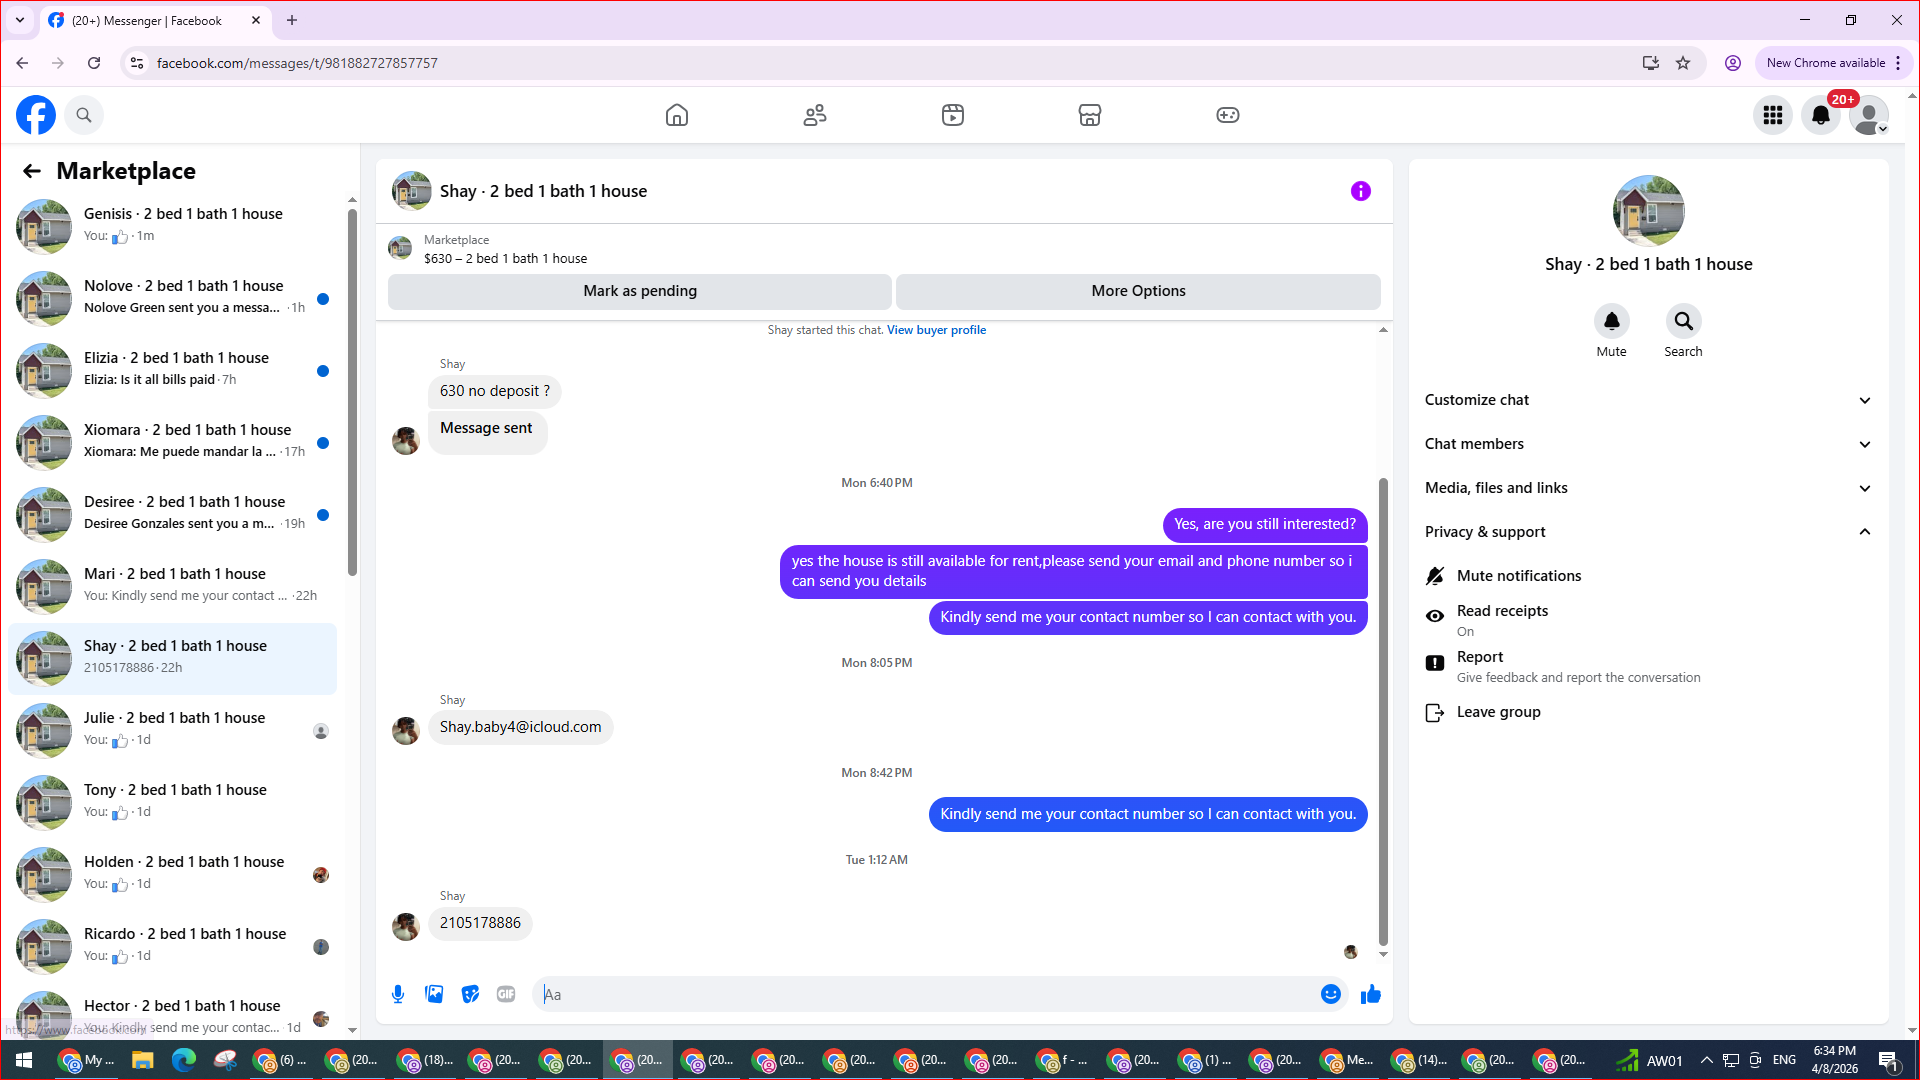This screenshot has height=1080, width=1920.
Task: Click the voice clip microphone icon
Action: point(398,994)
